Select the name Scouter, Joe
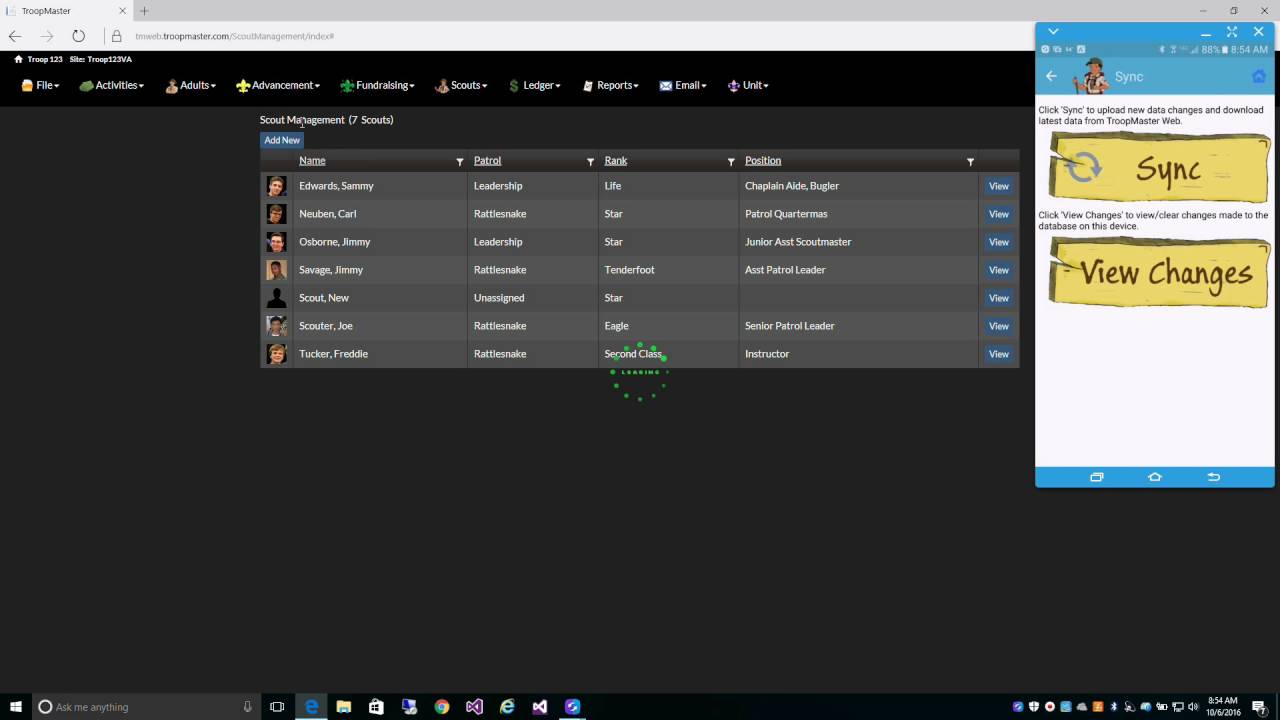Viewport: 1280px width, 720px height. 326,326
